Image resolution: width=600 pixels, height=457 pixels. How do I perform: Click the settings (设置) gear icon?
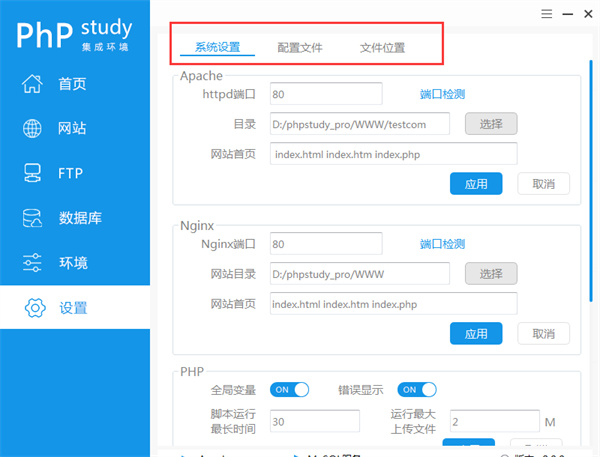(35, 308)
